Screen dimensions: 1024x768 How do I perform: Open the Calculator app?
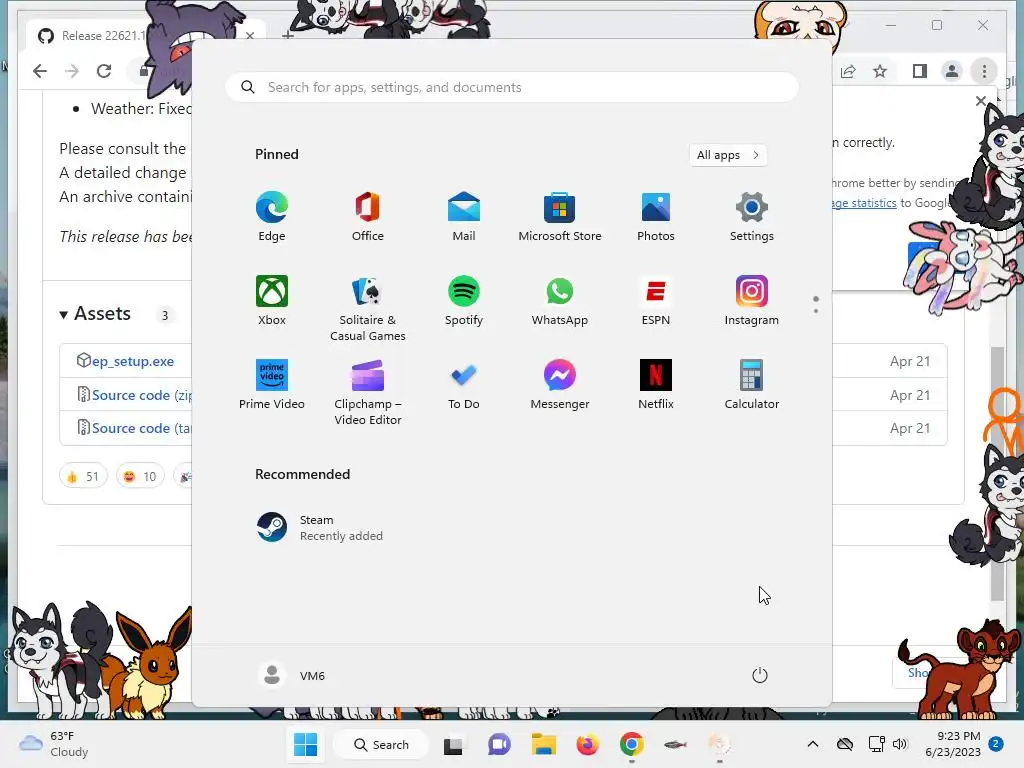tap(752, 385)
